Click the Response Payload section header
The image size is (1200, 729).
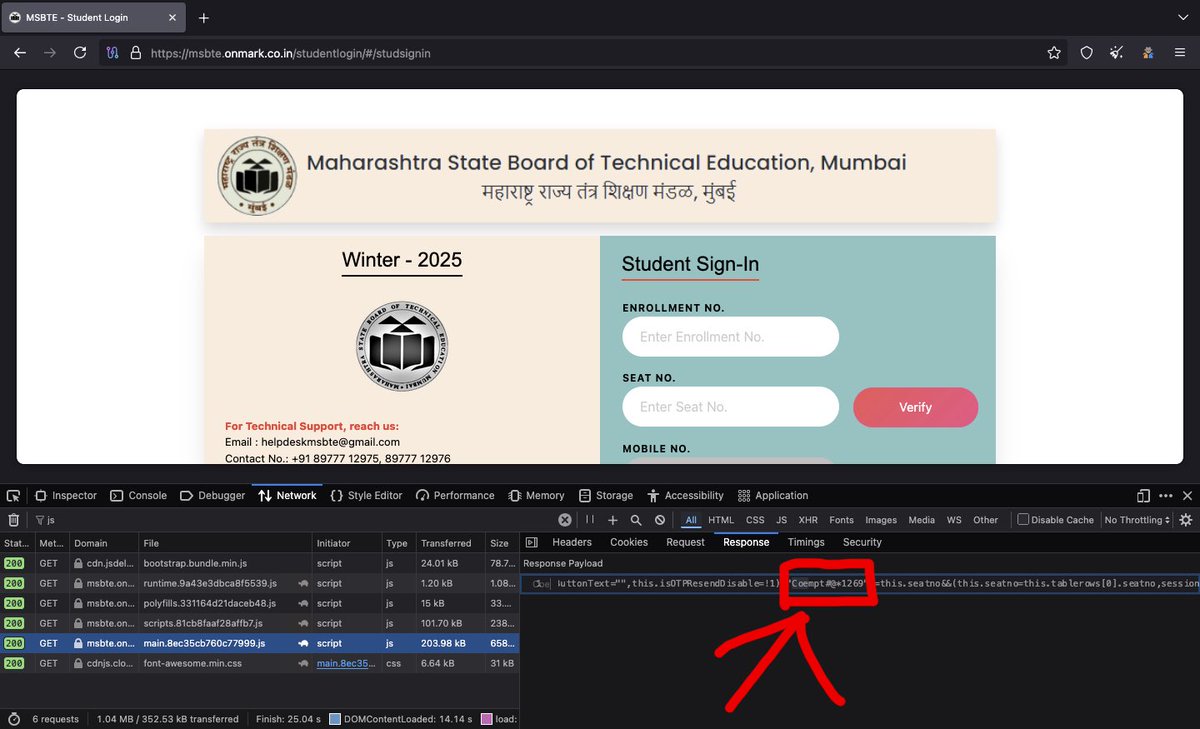click(563, 564)
